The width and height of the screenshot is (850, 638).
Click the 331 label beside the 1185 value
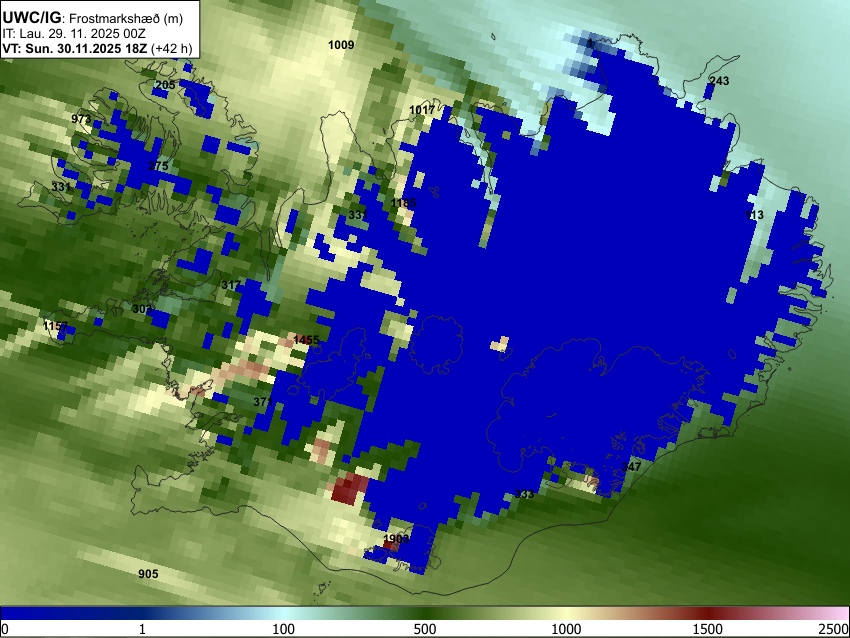(x=358, y=215)
